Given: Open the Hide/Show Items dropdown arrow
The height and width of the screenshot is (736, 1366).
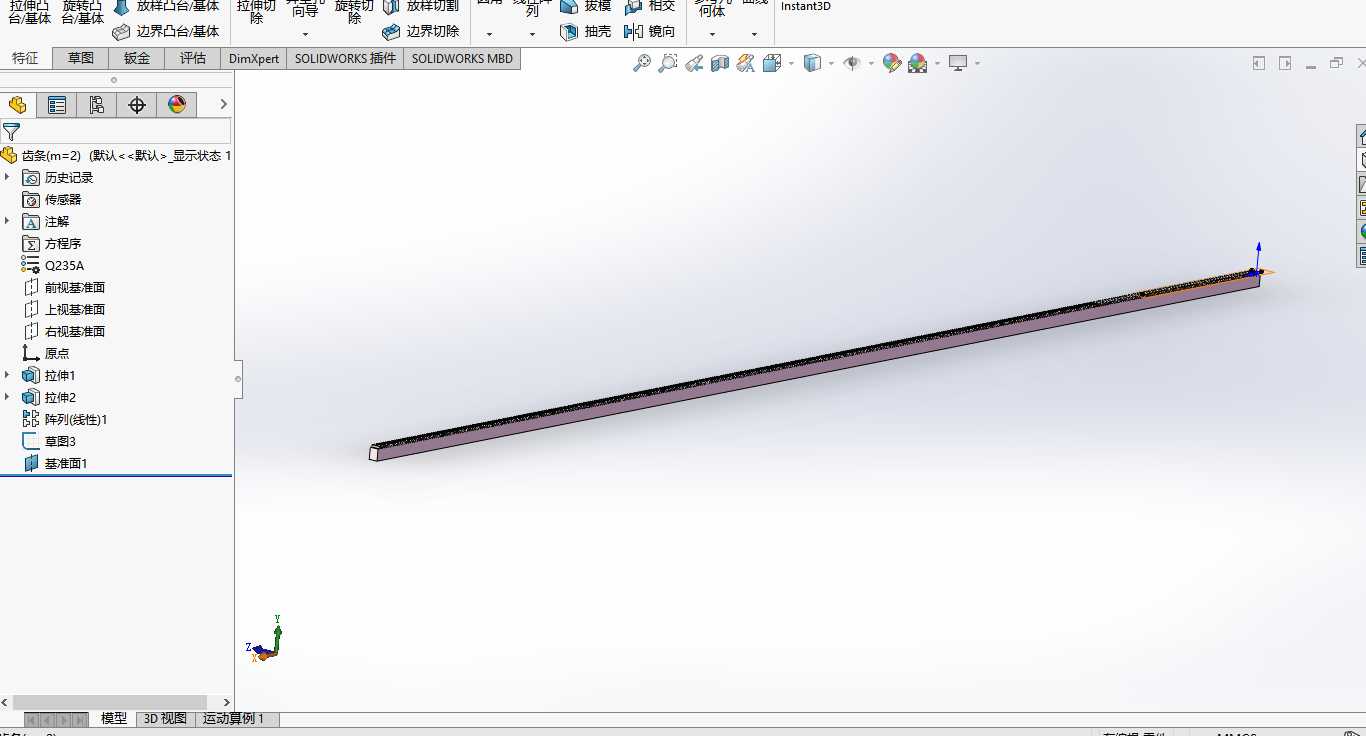Looking at the screenshot, I should [x=871, y=63].
